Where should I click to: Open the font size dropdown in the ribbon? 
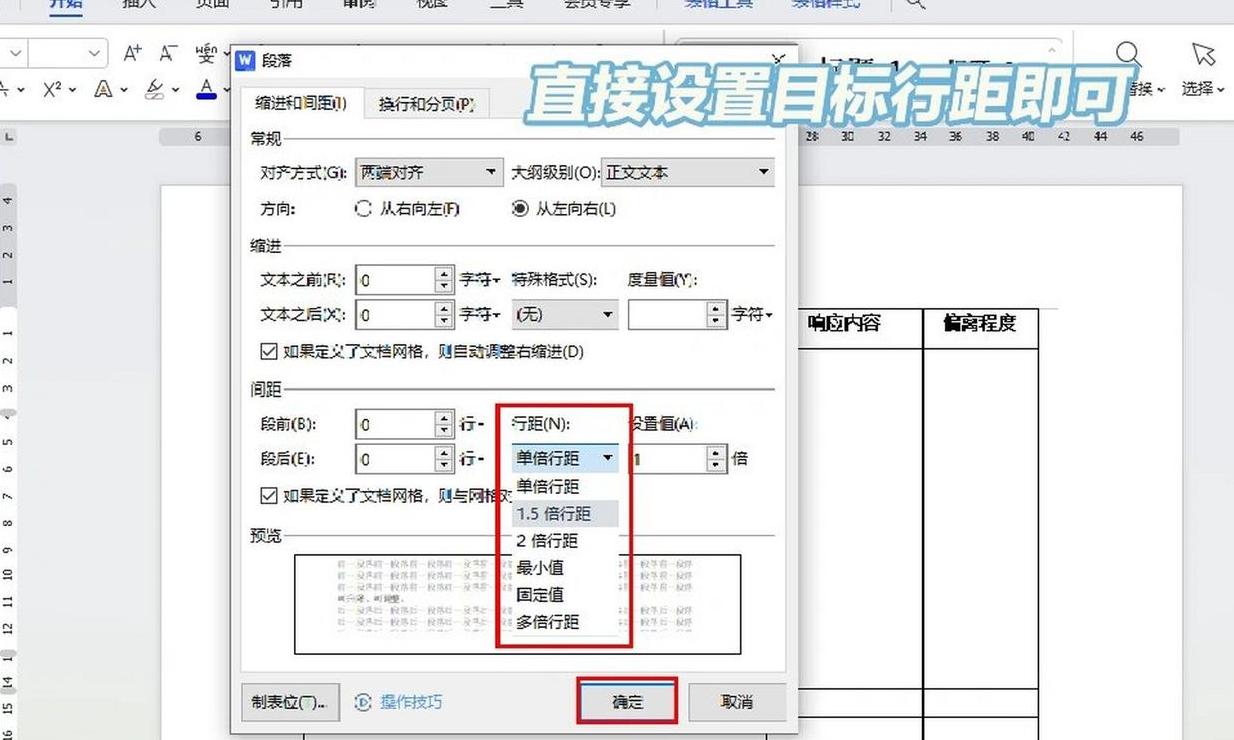[95, 53]
